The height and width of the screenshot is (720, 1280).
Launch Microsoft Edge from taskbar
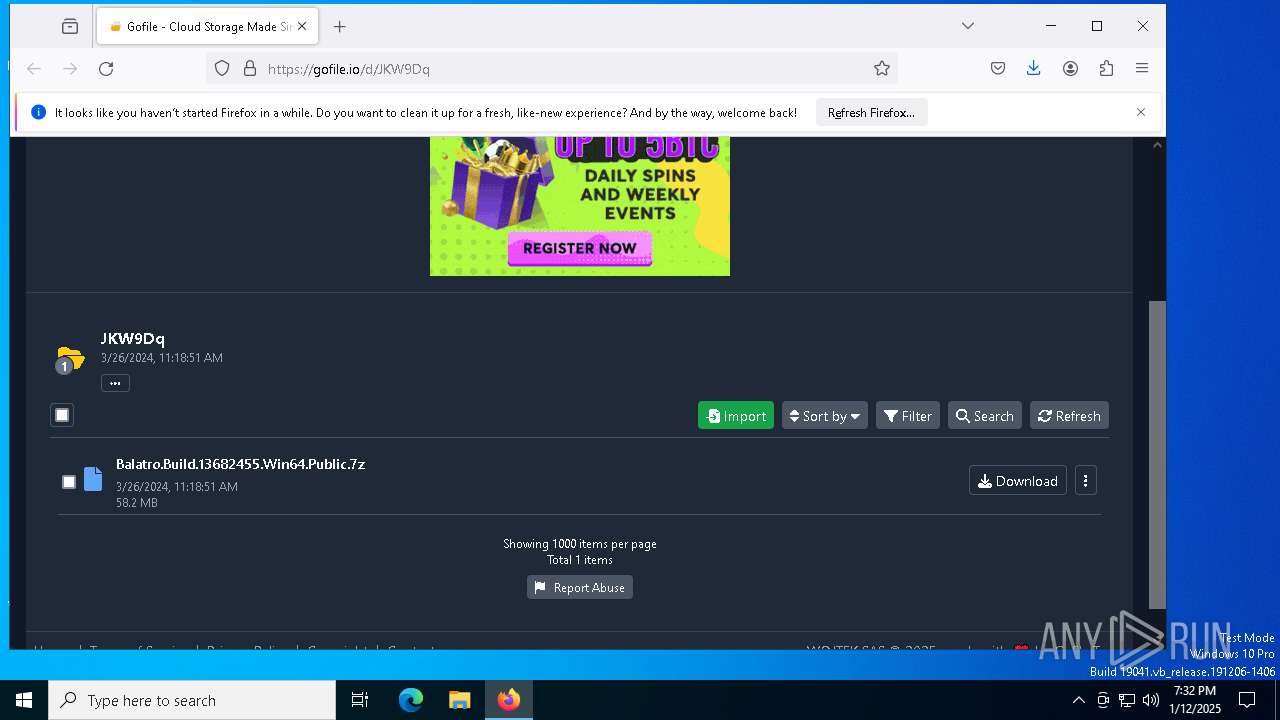[x=411, y=700]
